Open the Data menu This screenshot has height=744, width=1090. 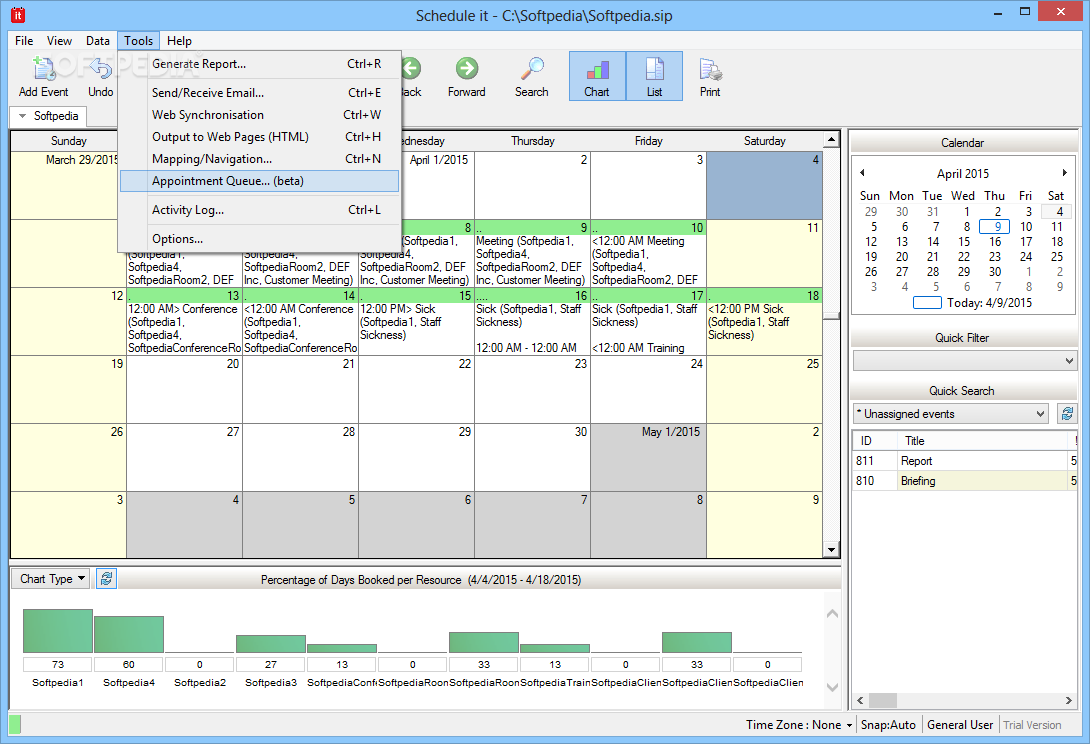(98, 41)
